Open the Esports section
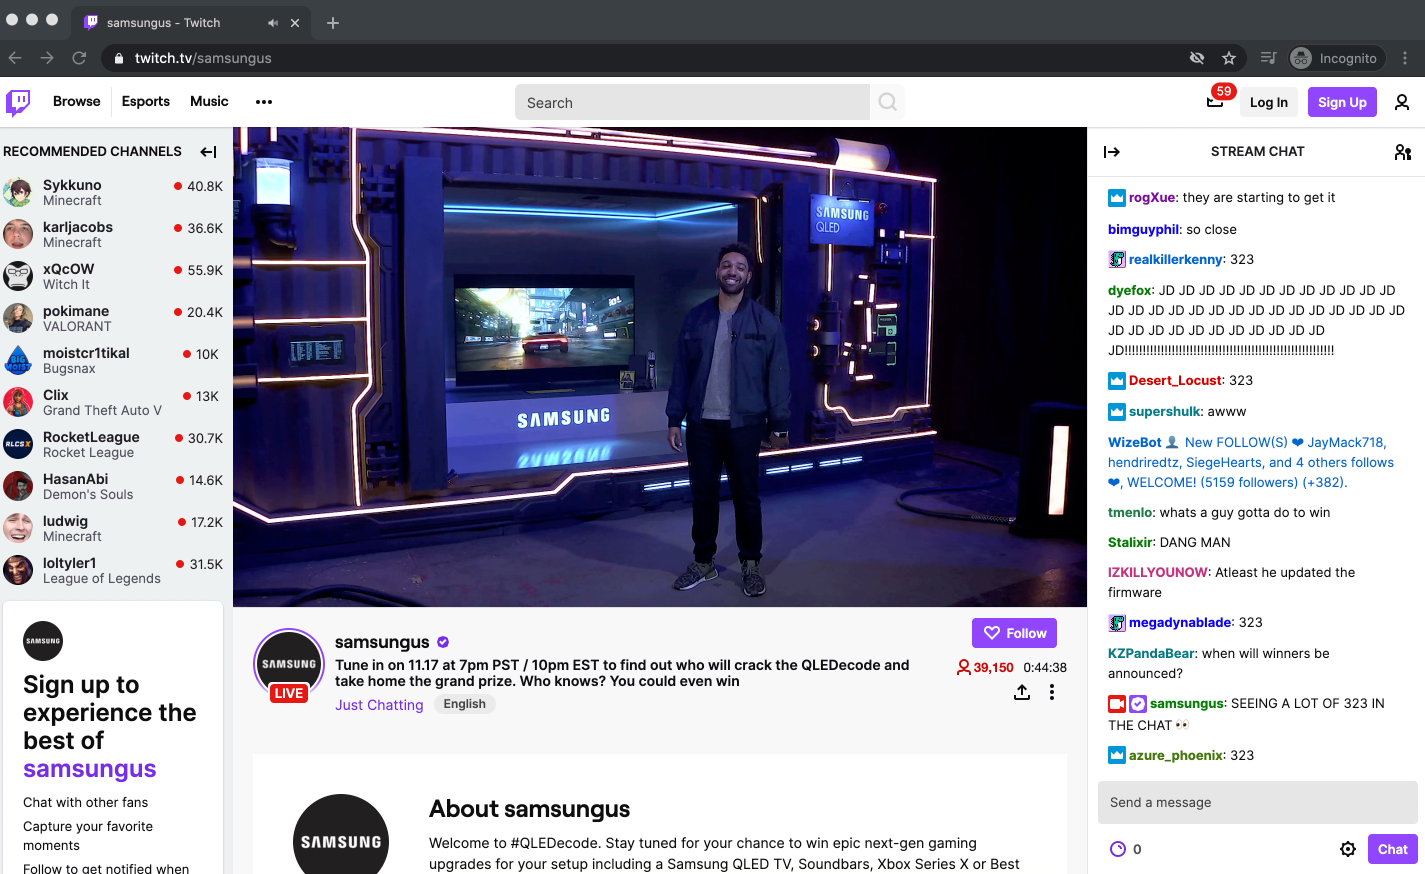 click(146, 101)
